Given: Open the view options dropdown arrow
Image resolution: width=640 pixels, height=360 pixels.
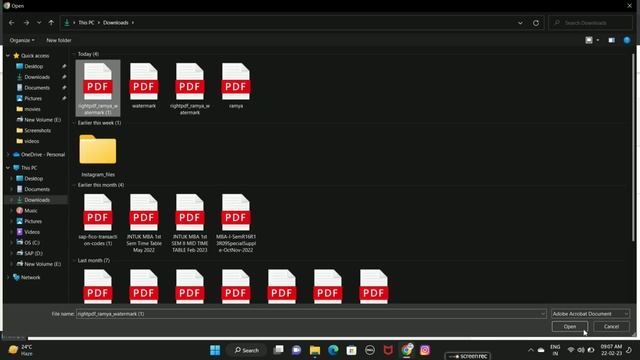Looking at the screenshot, I should 598,40.
